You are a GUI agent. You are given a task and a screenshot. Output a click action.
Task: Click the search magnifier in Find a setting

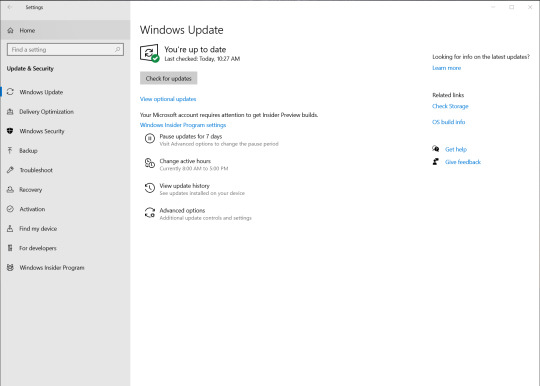pyautogui.click(x=117, y=50)
